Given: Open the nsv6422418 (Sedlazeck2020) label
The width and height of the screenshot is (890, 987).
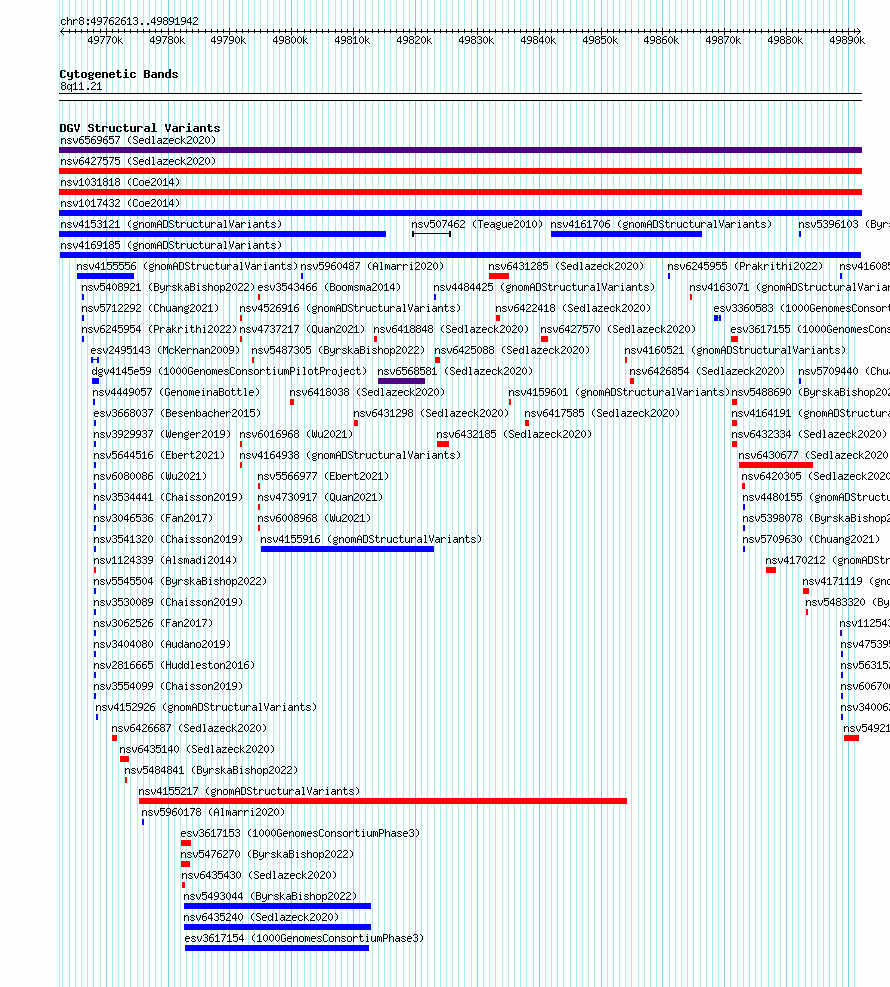Looking at the screenshot, I should point(573,308).
